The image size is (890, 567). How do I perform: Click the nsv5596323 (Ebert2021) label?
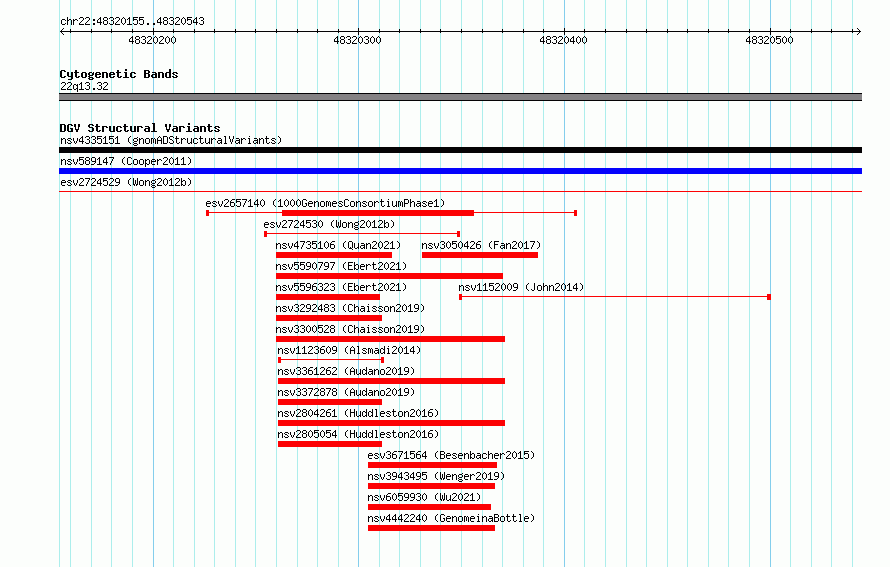[341, 287]
